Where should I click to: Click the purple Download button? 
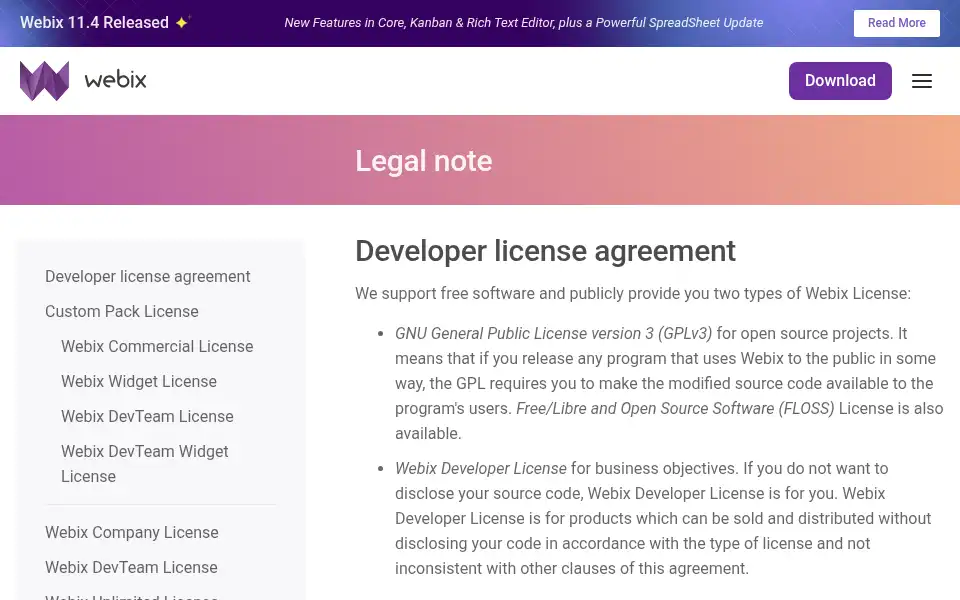tap(840, 81)
